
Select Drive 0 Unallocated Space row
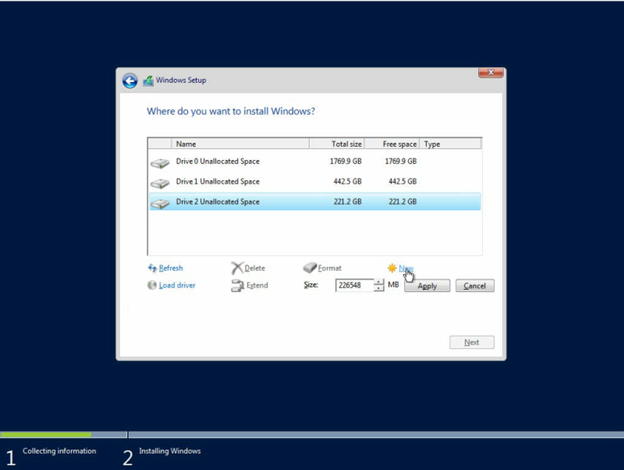click(314, 161)
